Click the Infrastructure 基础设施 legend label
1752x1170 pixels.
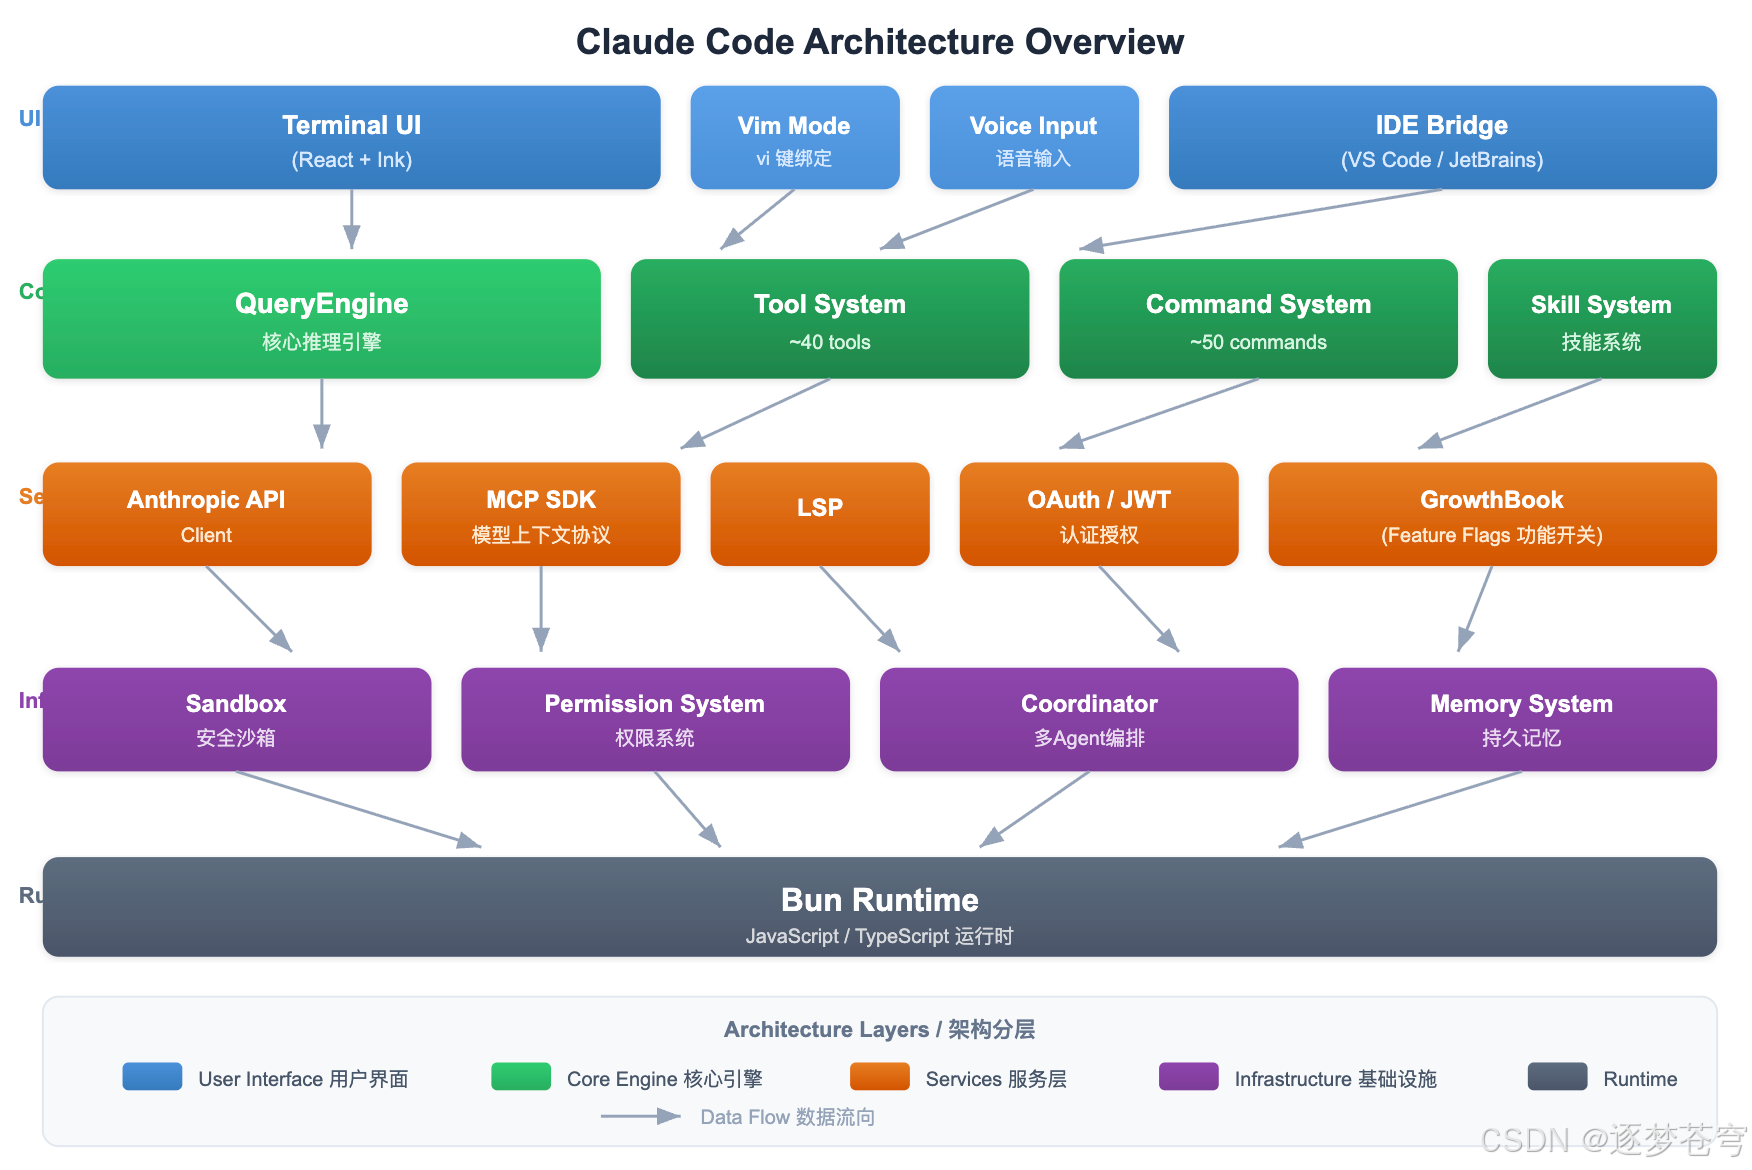click(x=1336, y=1079)
